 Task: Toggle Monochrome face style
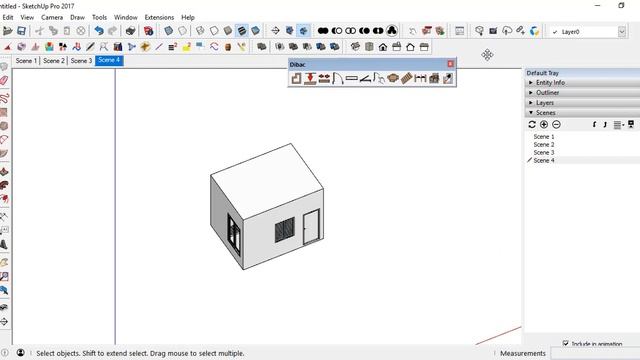tap(256, 31)
